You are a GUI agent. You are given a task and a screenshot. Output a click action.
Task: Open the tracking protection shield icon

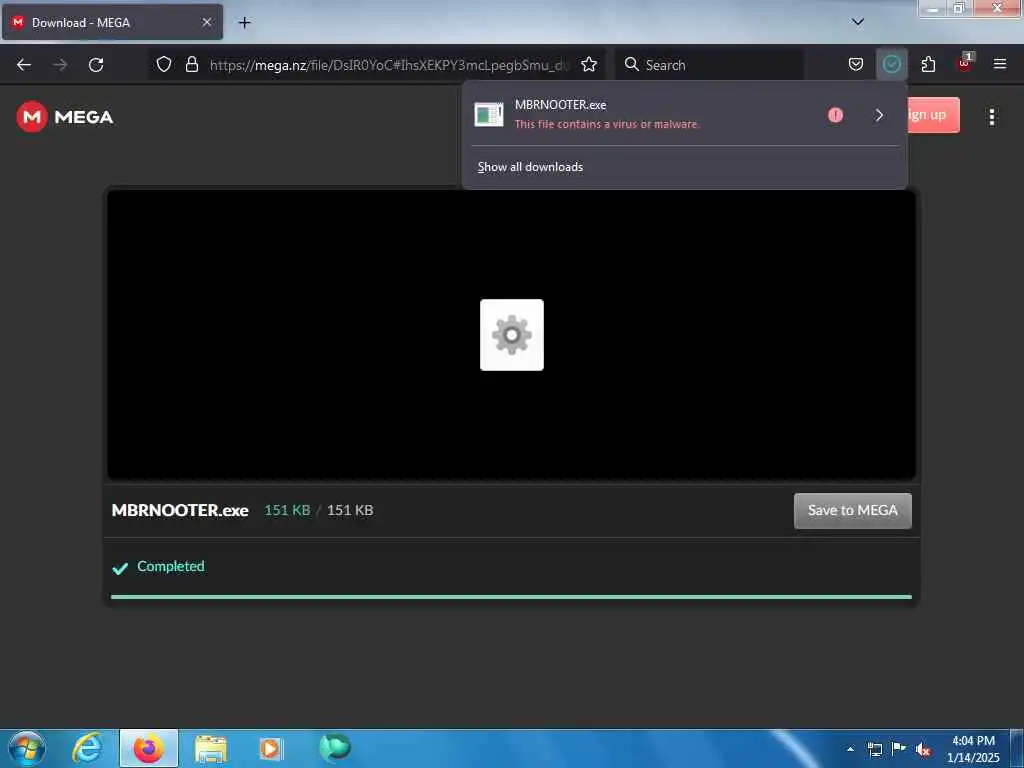click(164, 64)
